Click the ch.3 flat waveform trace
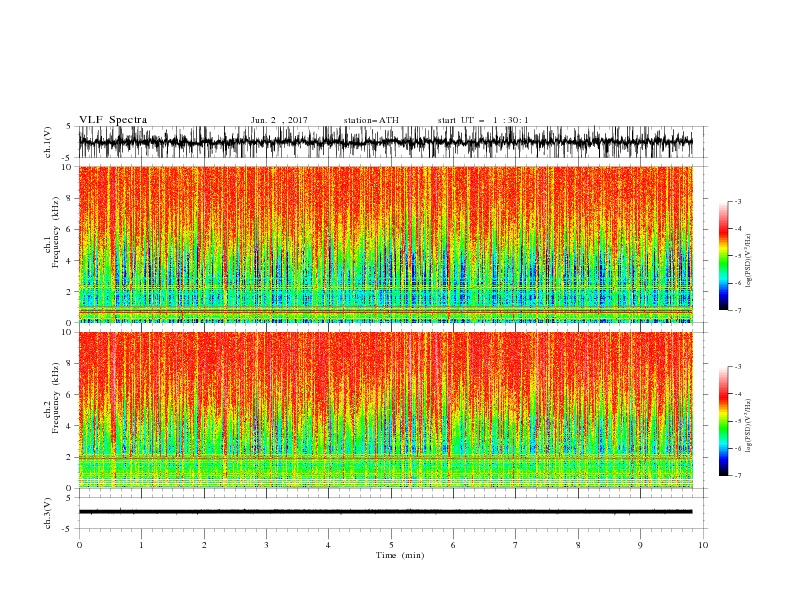This screenshot has height=612, width=792. (385, 512)
